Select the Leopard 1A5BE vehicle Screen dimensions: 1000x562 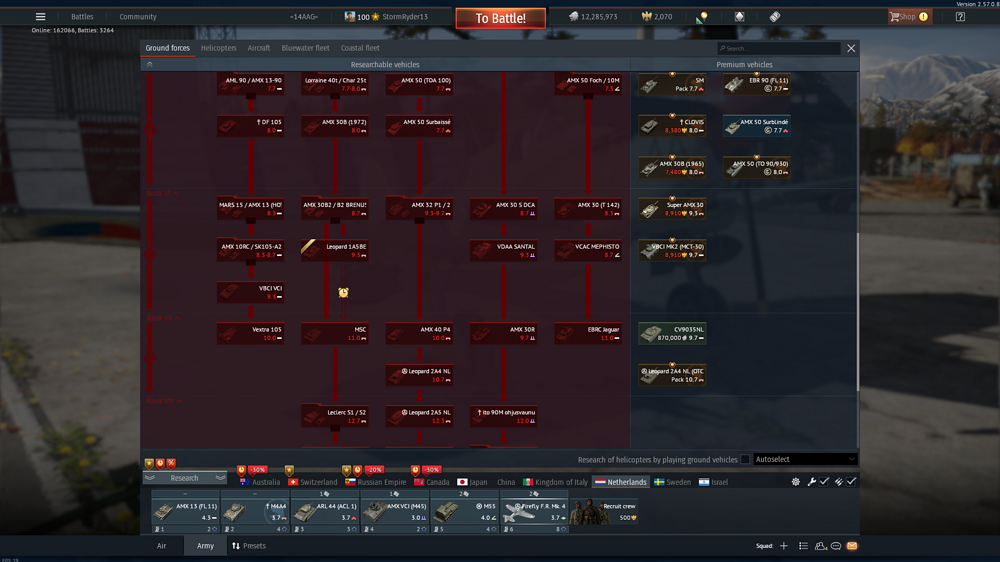(x=335, y=250)
